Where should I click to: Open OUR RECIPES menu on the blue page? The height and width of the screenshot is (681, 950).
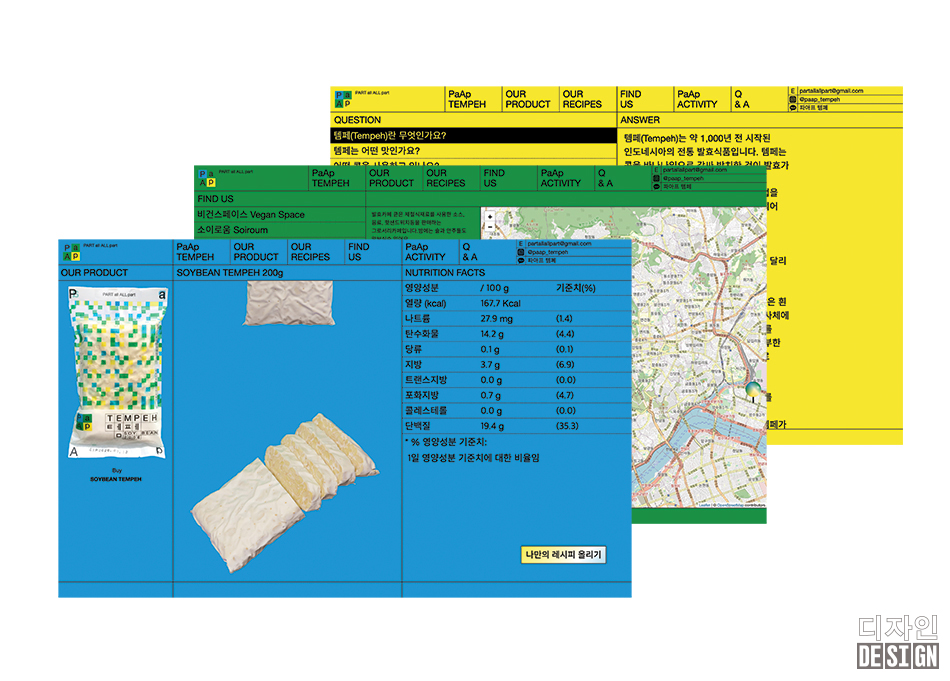(310, 252)
